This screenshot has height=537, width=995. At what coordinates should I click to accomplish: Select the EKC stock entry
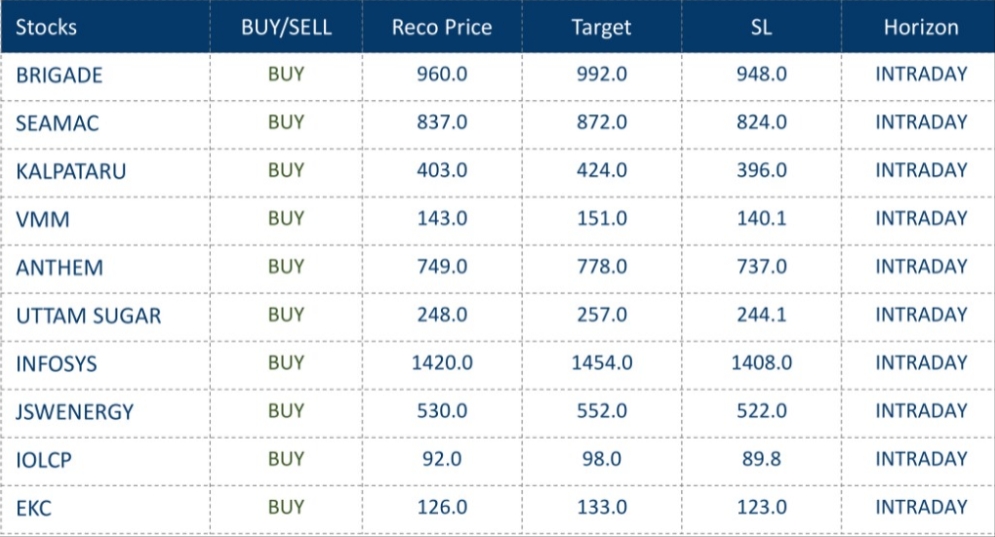(x=34, y=508)
